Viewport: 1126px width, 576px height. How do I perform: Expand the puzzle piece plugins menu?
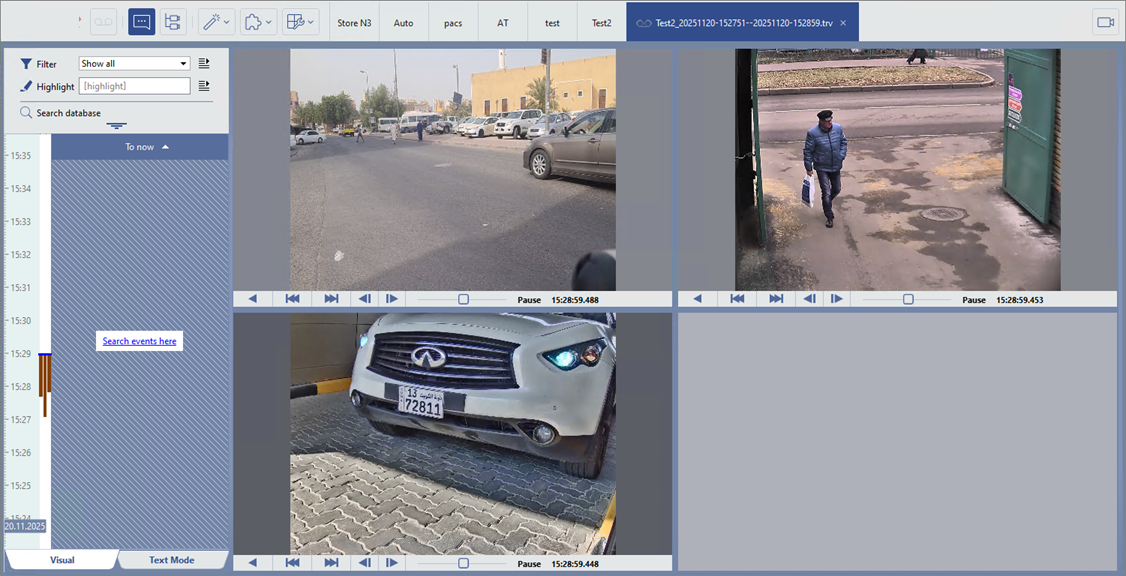pos(258,22)
